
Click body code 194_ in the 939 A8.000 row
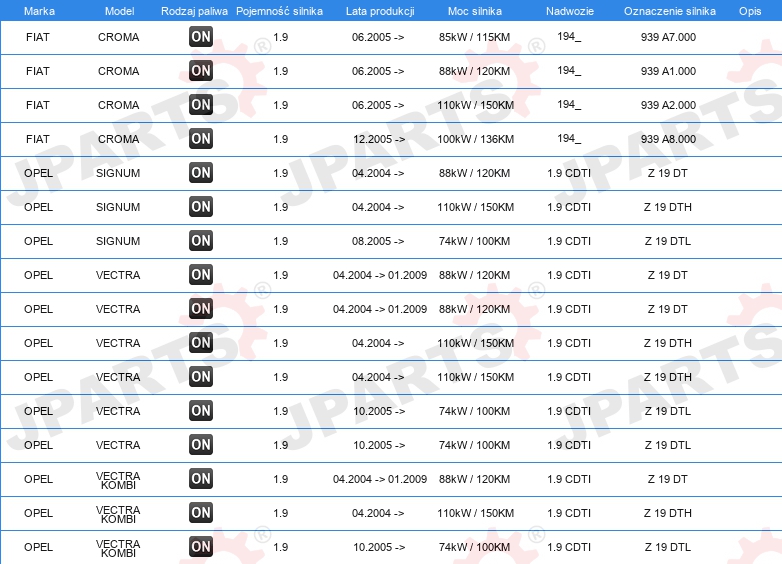(569, 138)
